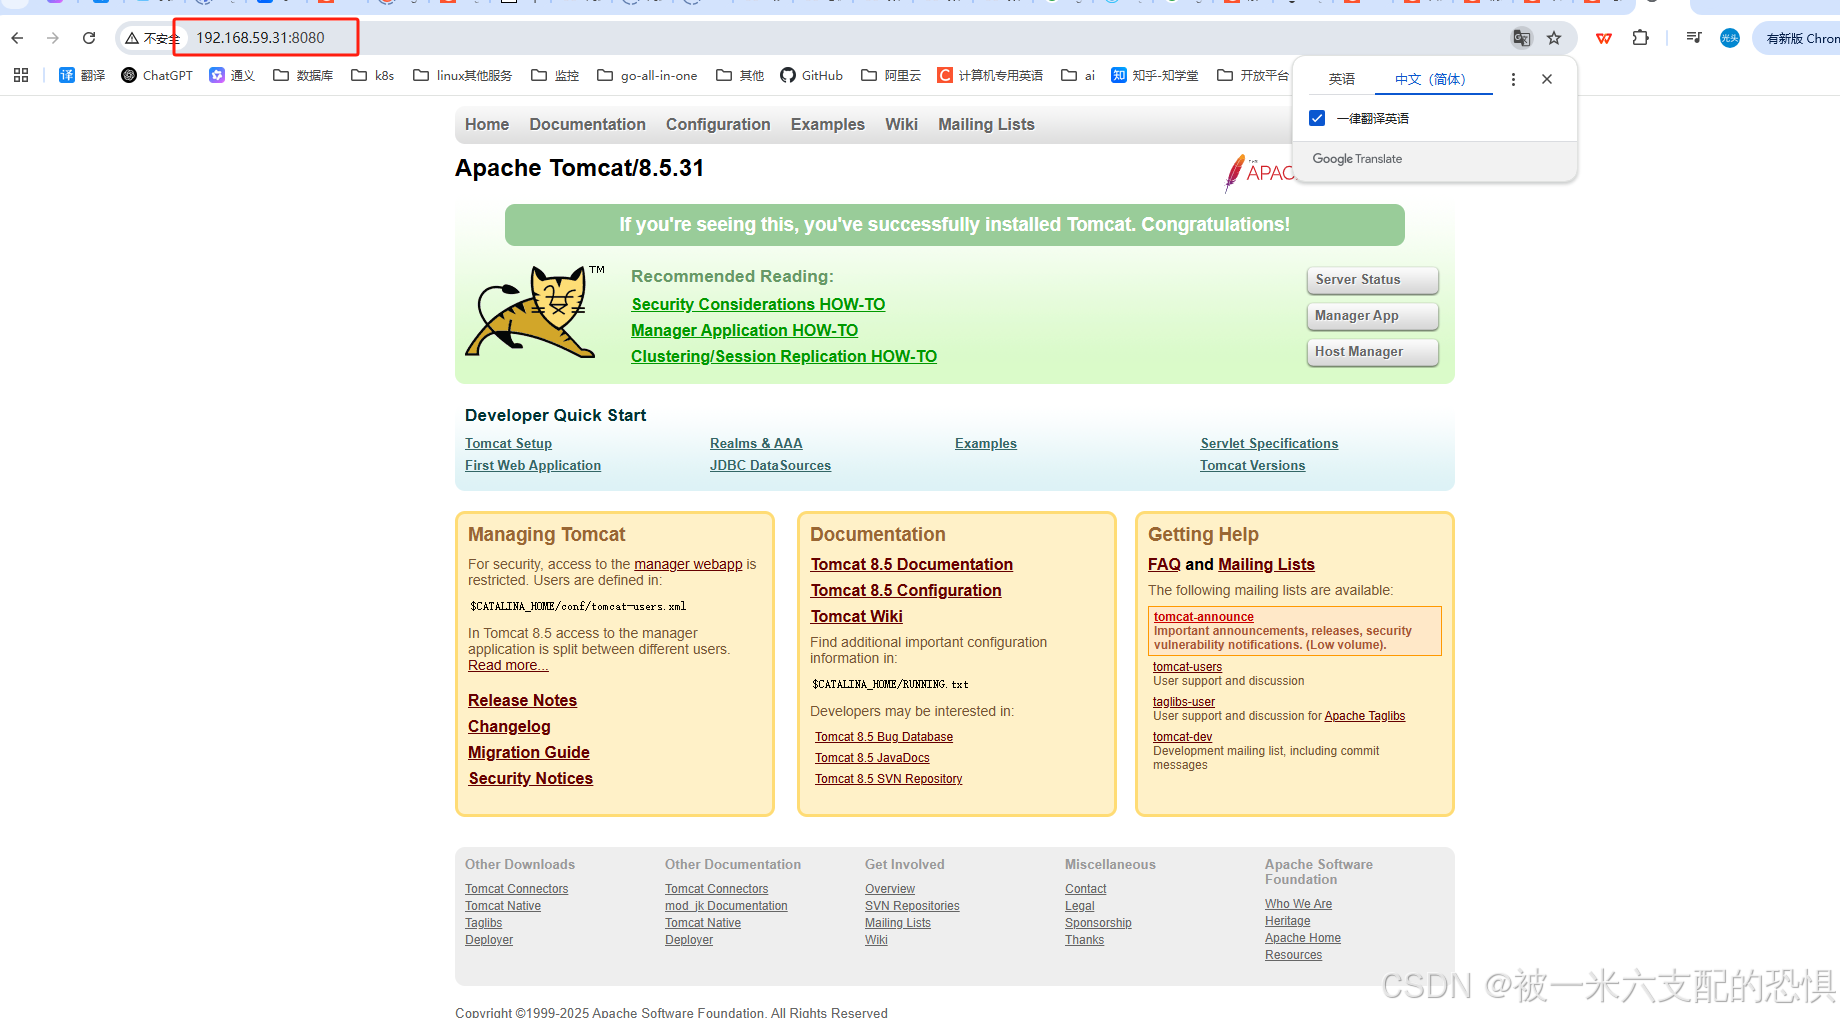Open the Tomcat Versions link
The height and width of the screenshot is (1018, 1840).
tap(1252, 465)
